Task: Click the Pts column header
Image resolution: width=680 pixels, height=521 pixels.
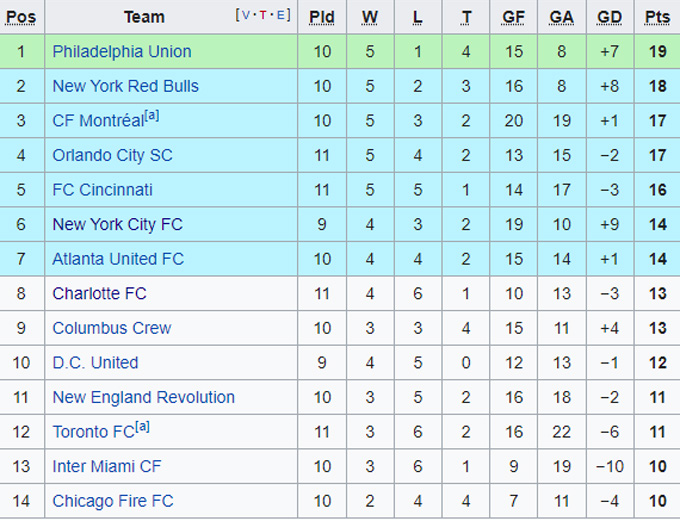Action: pyautogui.click(x=656, y=17)
